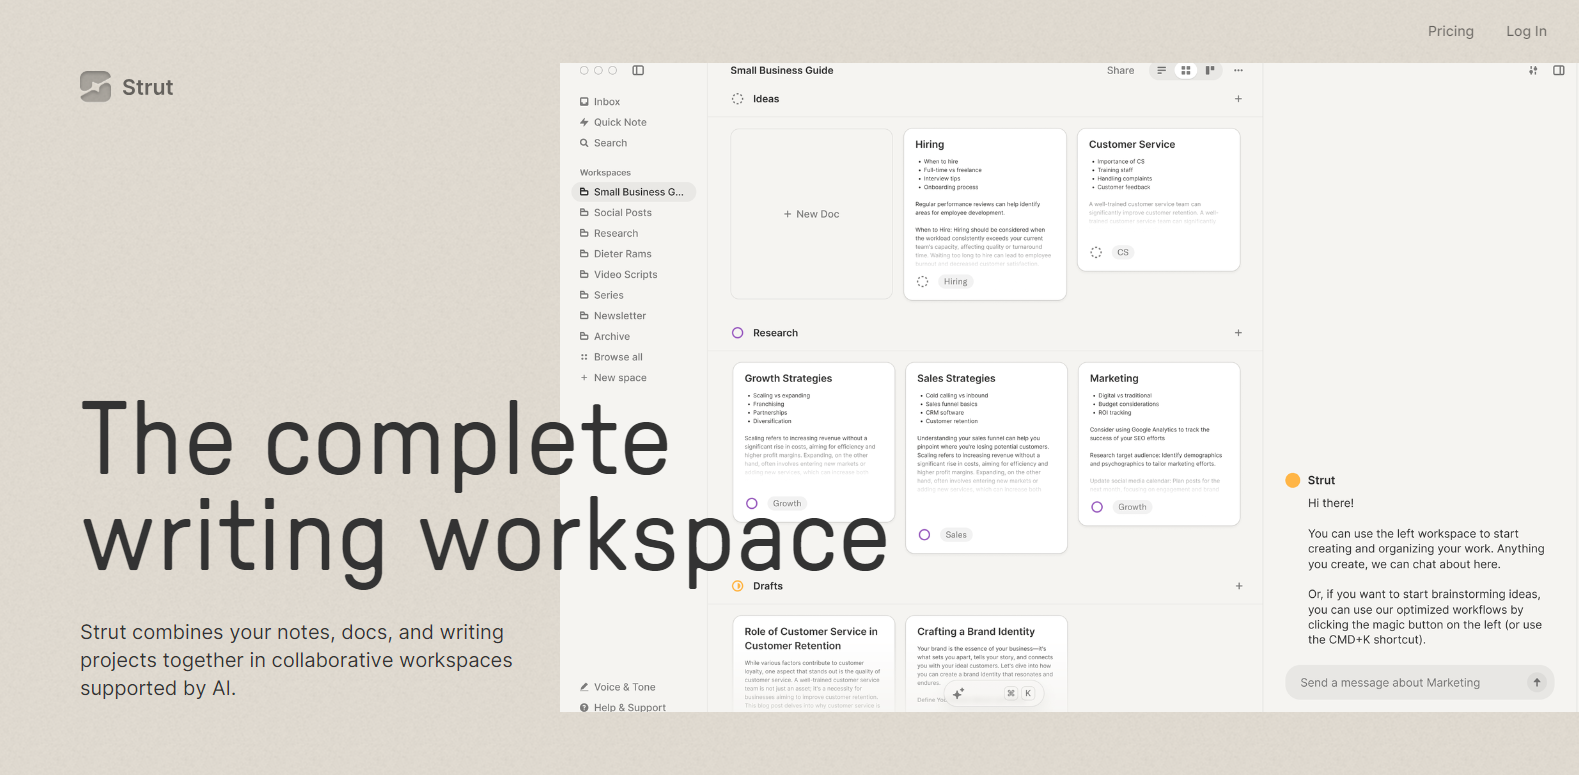The height and width of the screenshot is (775, 1579).
Task: Click the Research section purple status circle
Action: click(x=737, y=333)
